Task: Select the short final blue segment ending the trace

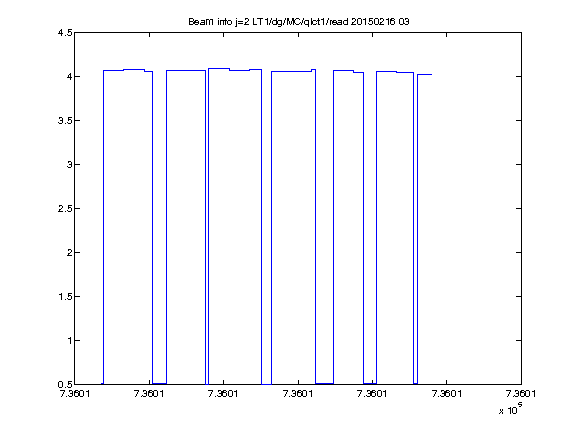Action: pos(424,75)
